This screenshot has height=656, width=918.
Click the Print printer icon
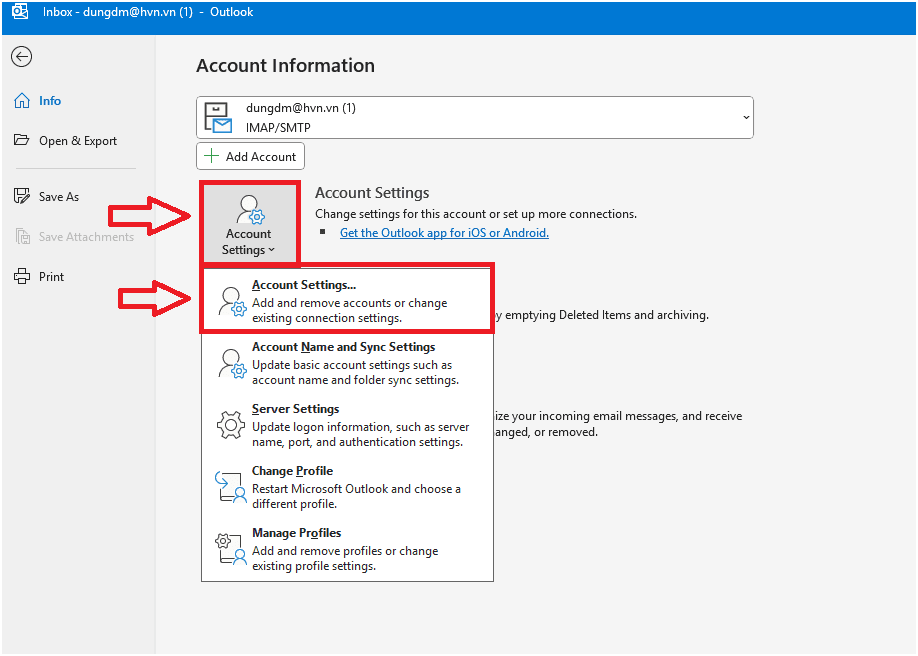(22, 276)
